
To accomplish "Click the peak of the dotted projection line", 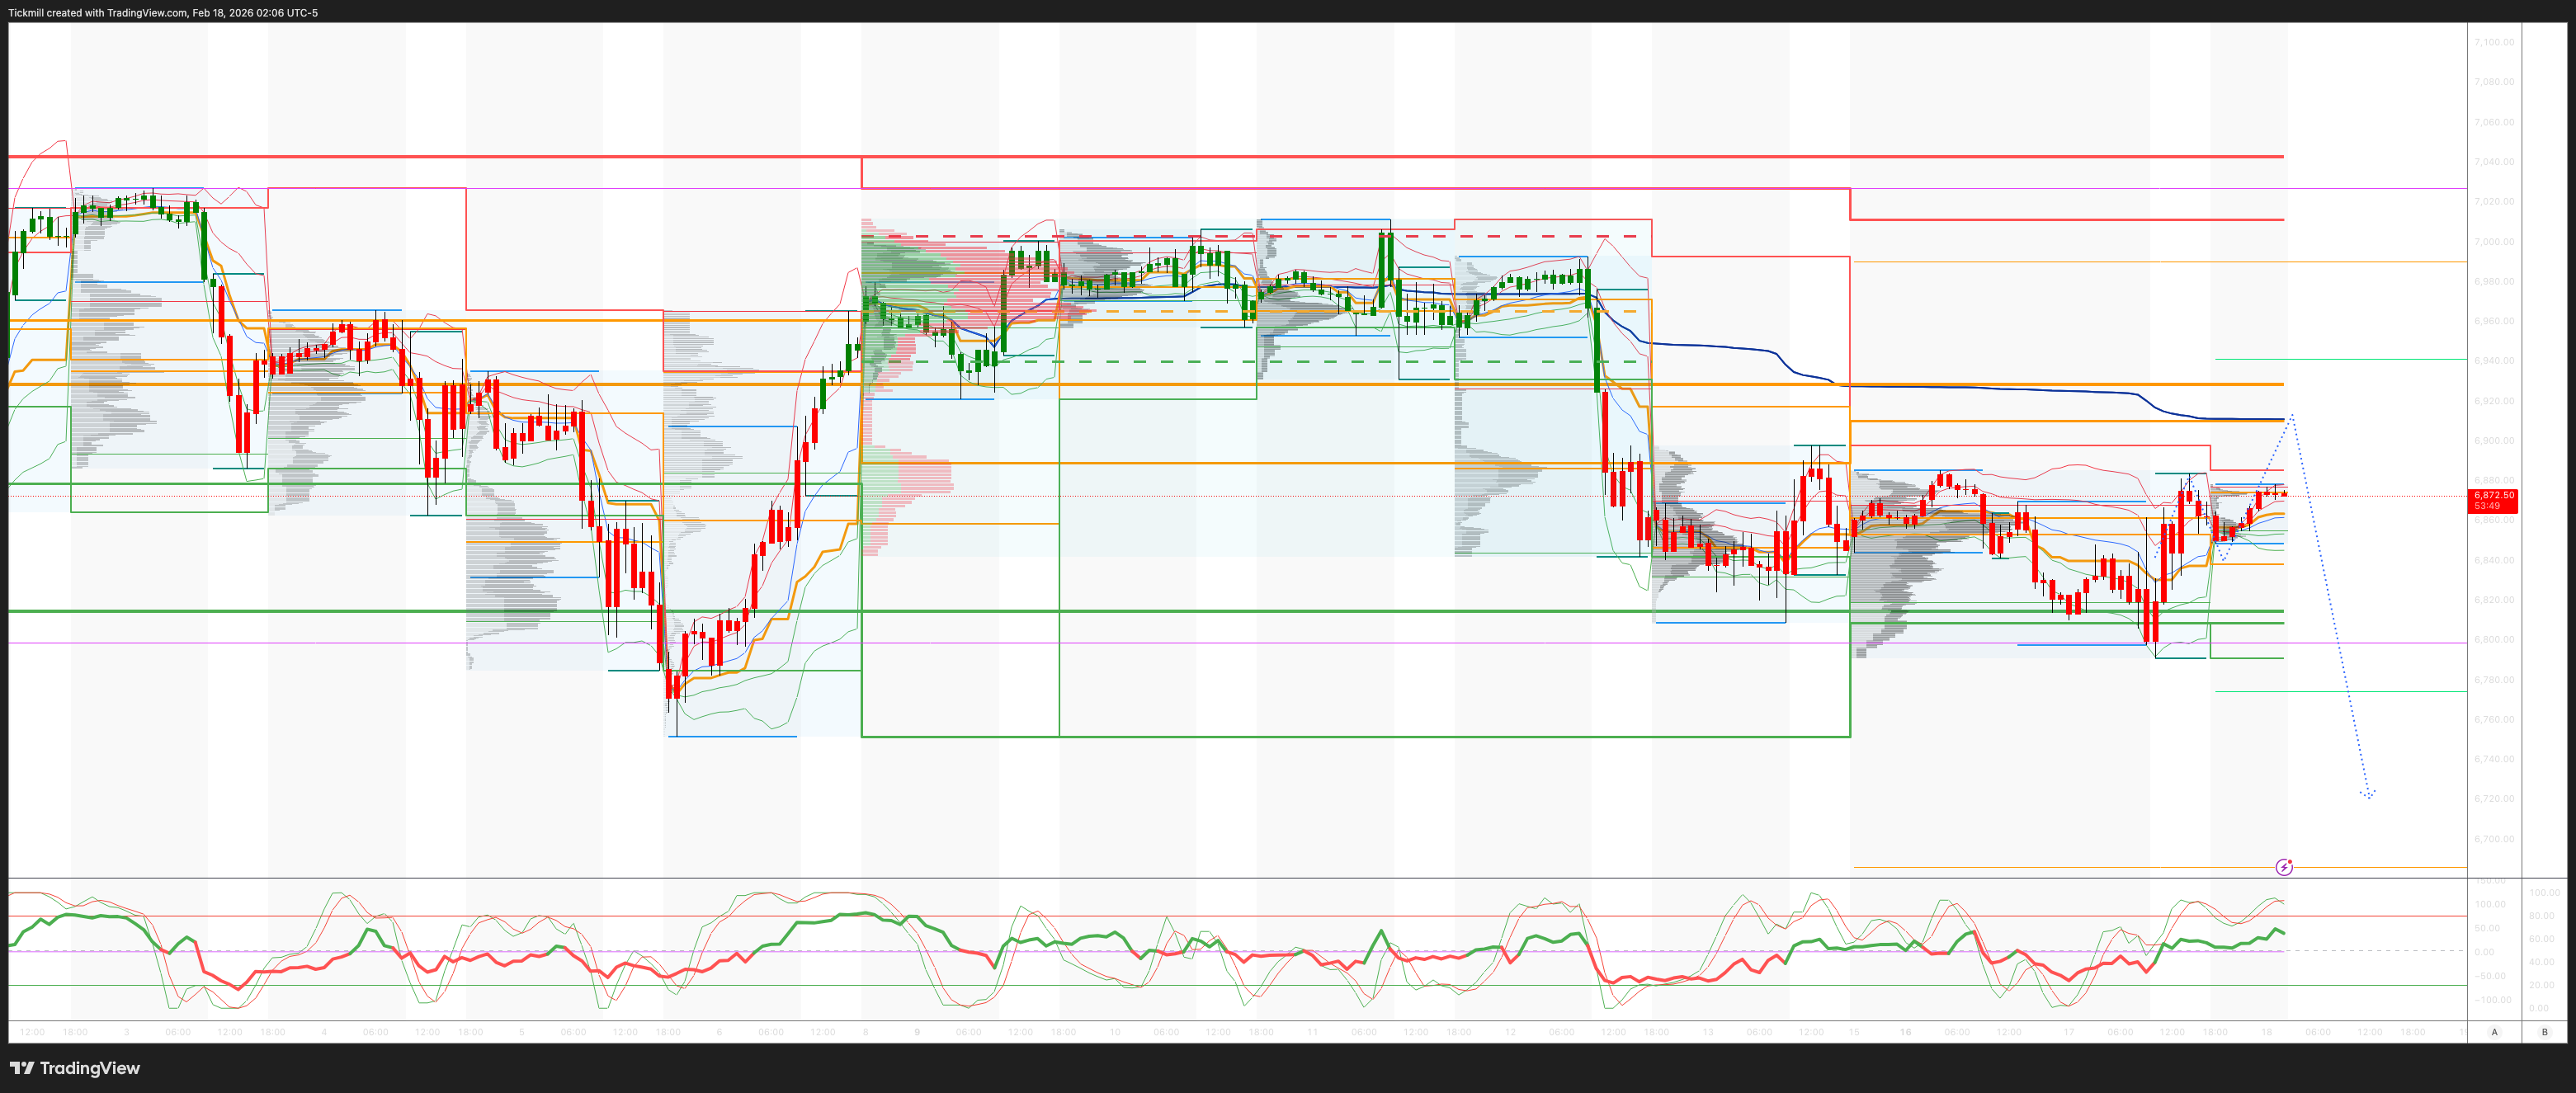I will tap(2292, 415).
